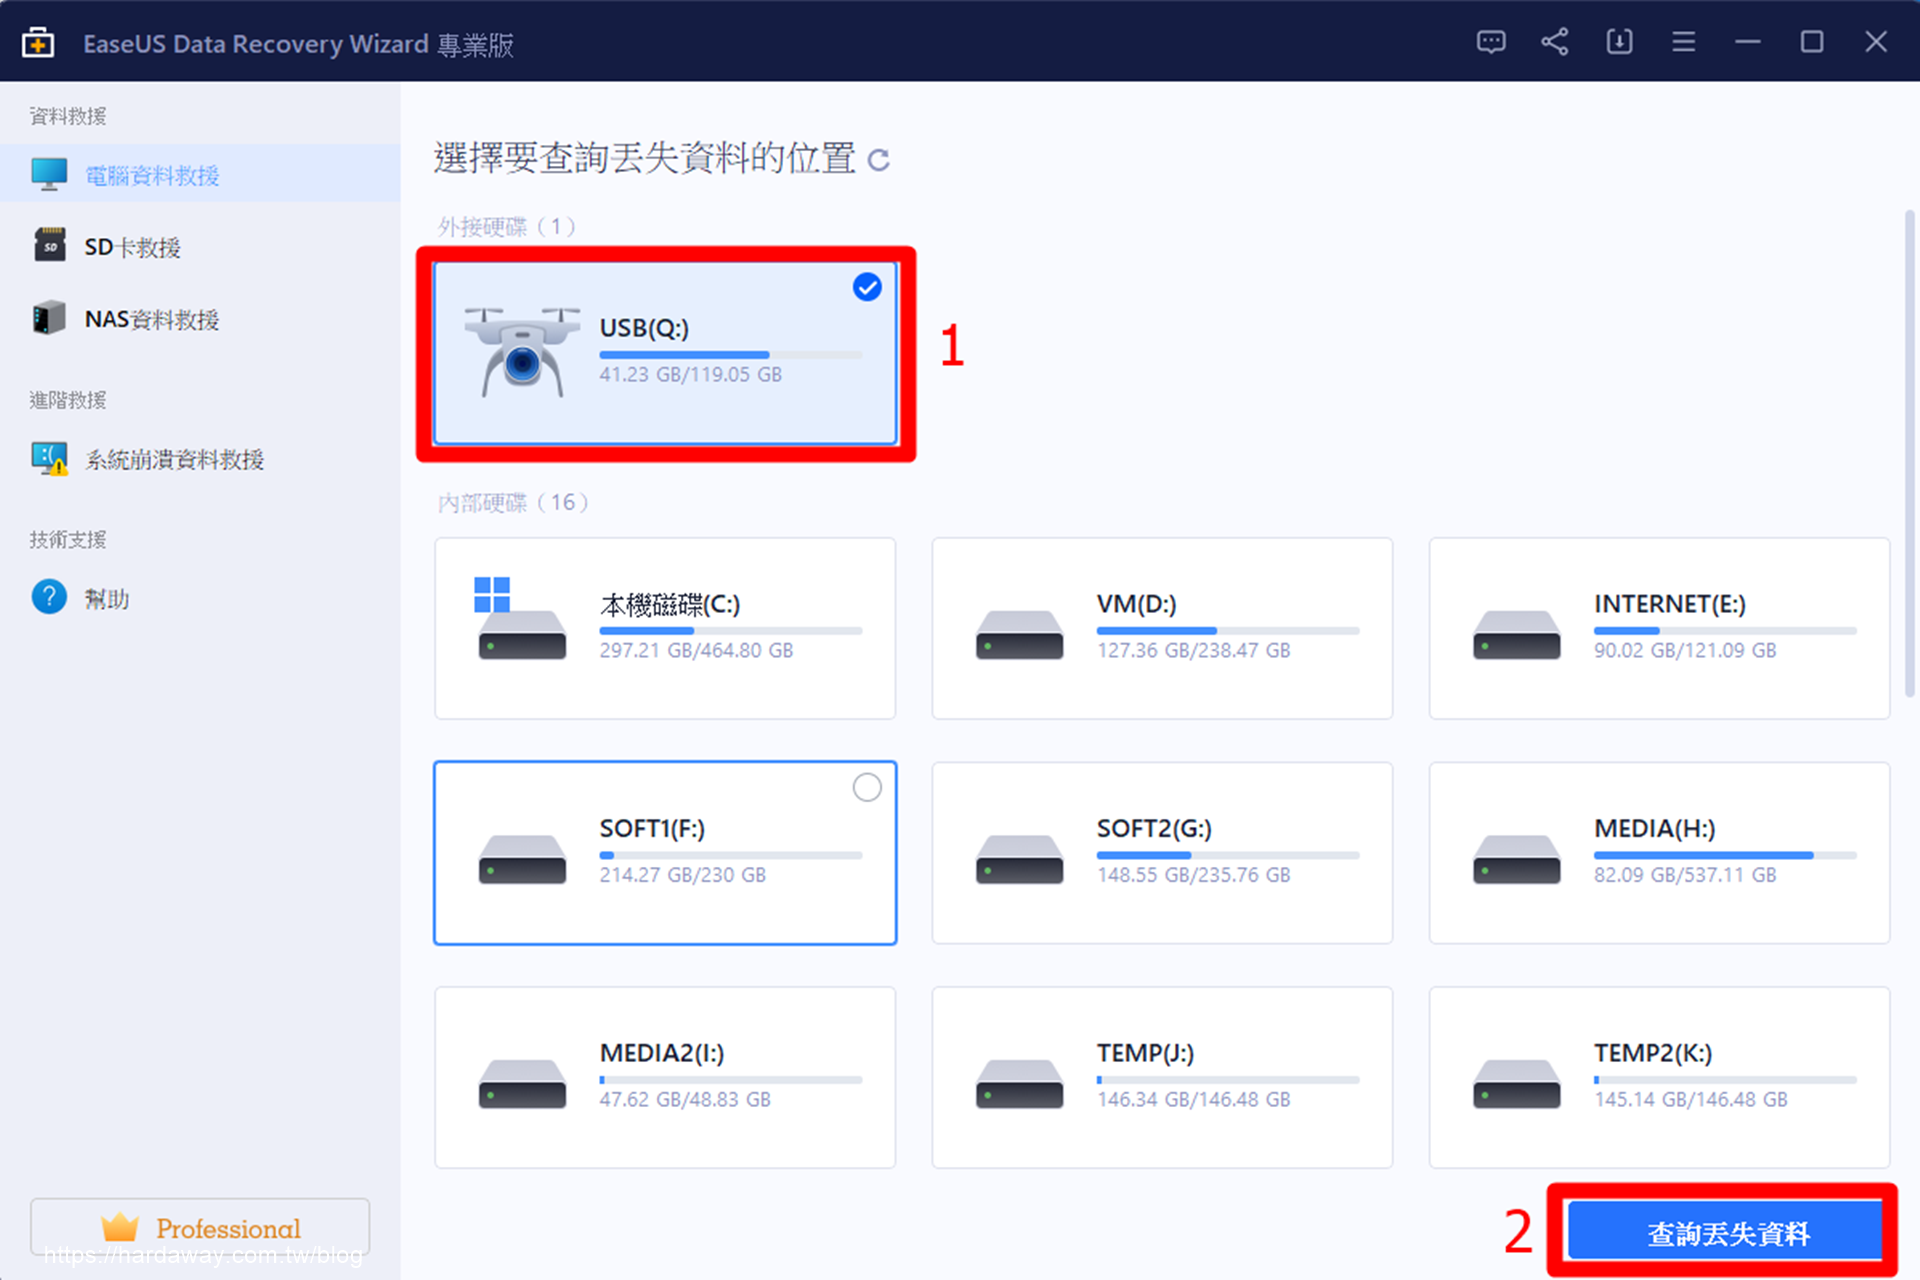Click the NAS server icon in sidebar

(x=49, y=318)
